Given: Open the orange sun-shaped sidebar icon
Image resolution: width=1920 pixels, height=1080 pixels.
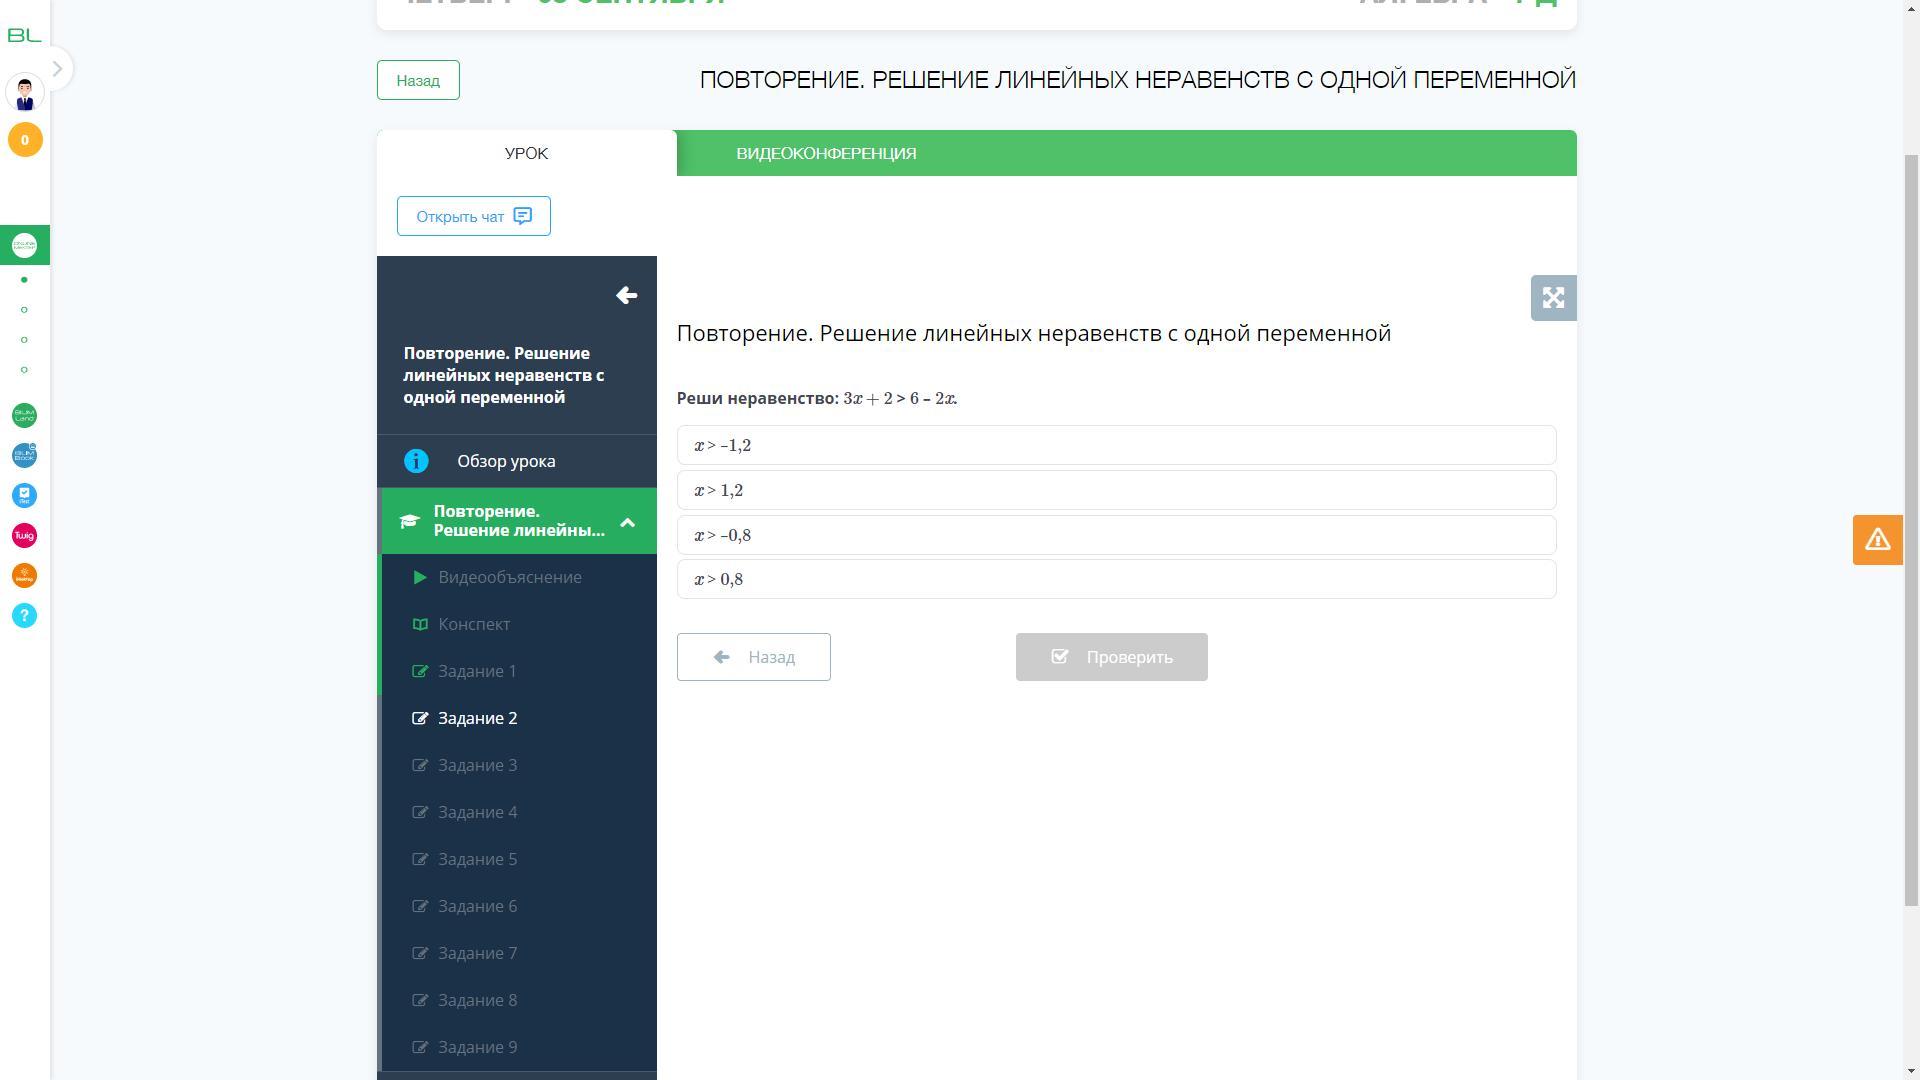Looking at the screenshot, I should [24, 576].
